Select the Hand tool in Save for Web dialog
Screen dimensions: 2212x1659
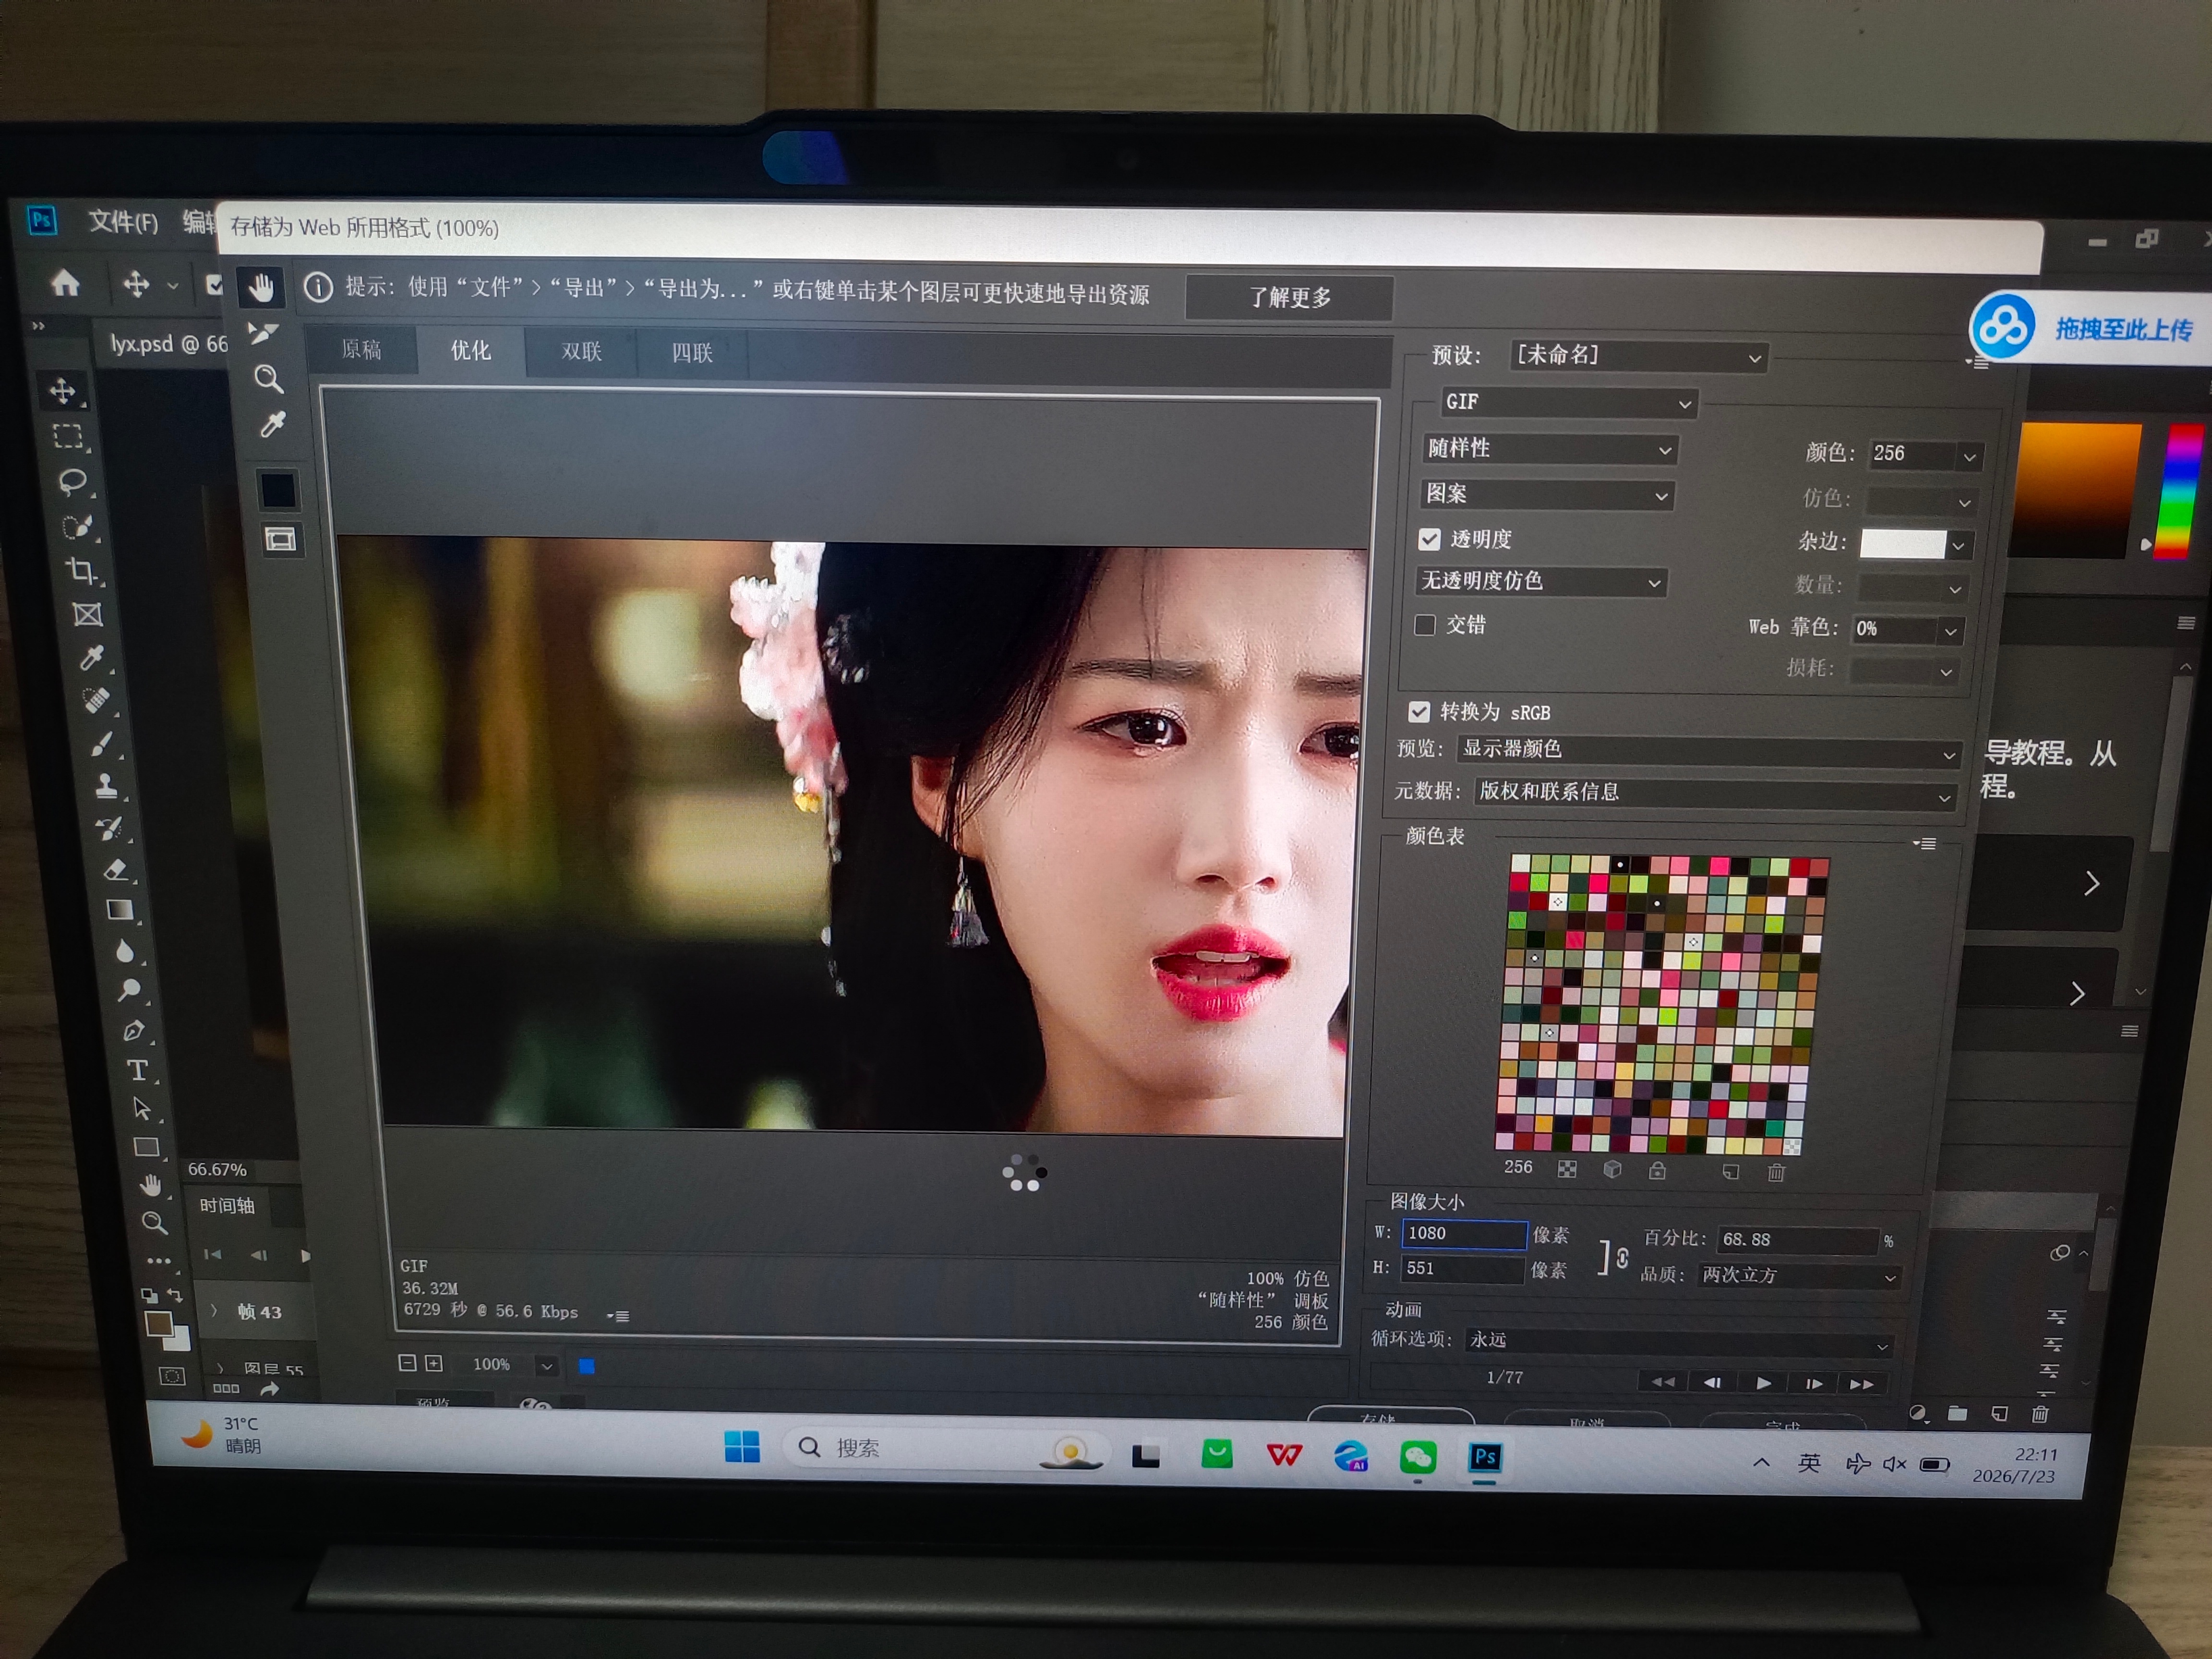pyautogui.click(x=261, y=288)
